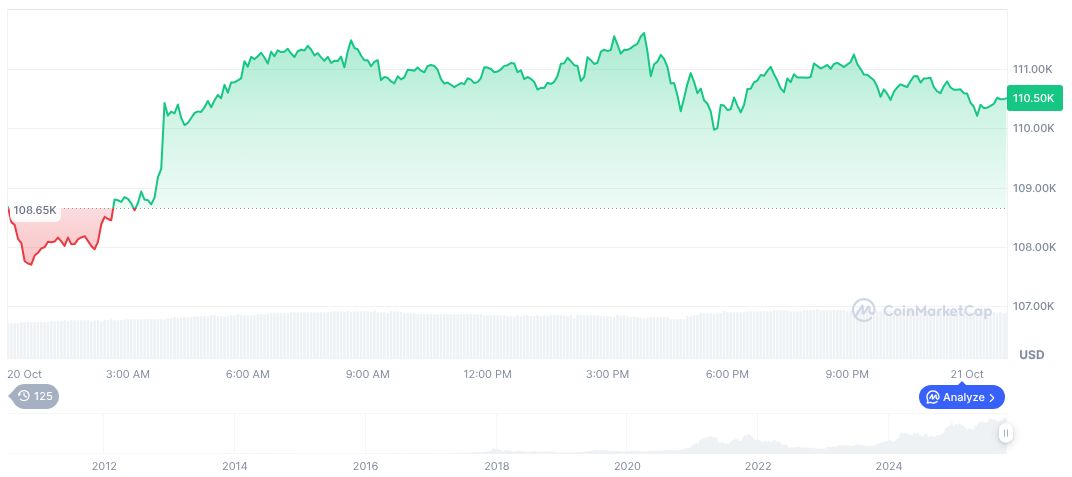
Task: Select 2014 on the overview timeline
Action: pyautogui.click(x=235, y=466)
